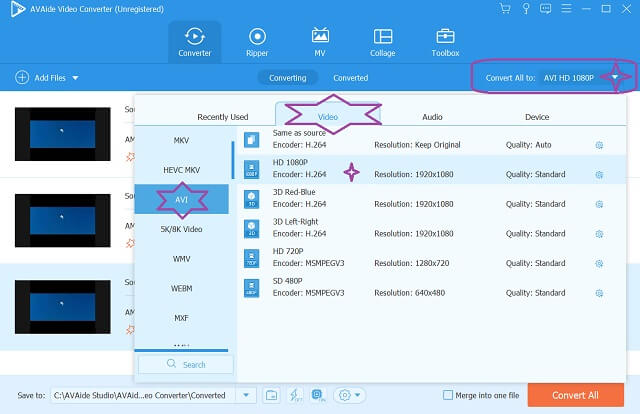The width and height of the screenshot is (640, 414).
Task: Select AVI in the format list
Action: click(181, 199)
